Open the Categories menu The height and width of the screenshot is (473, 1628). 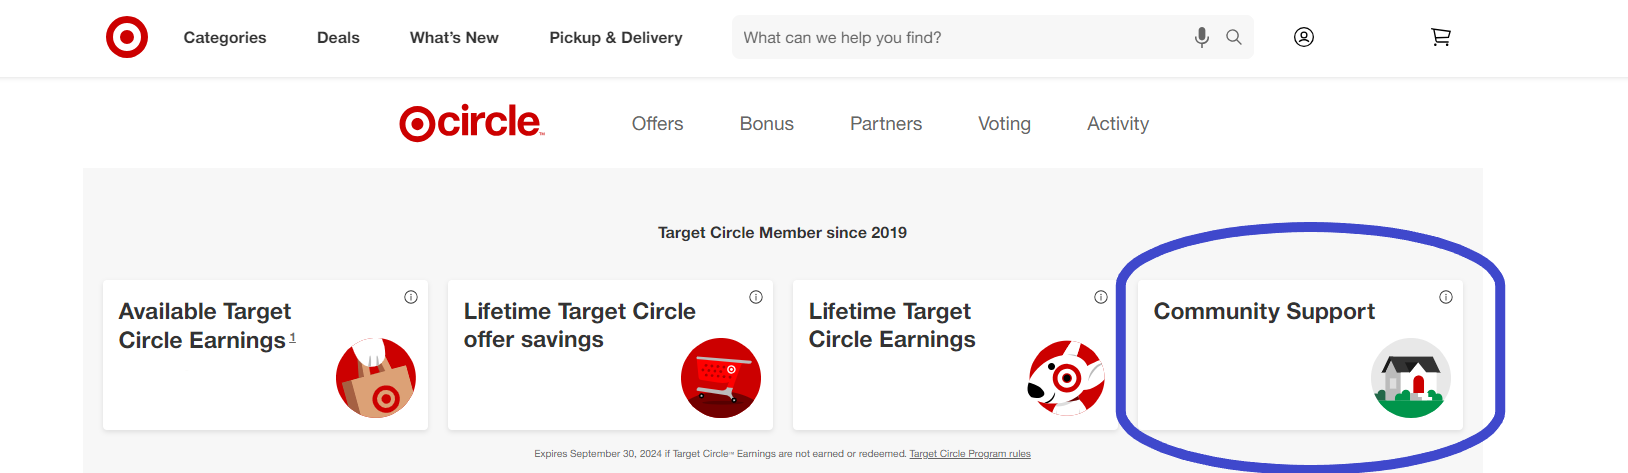225,37
